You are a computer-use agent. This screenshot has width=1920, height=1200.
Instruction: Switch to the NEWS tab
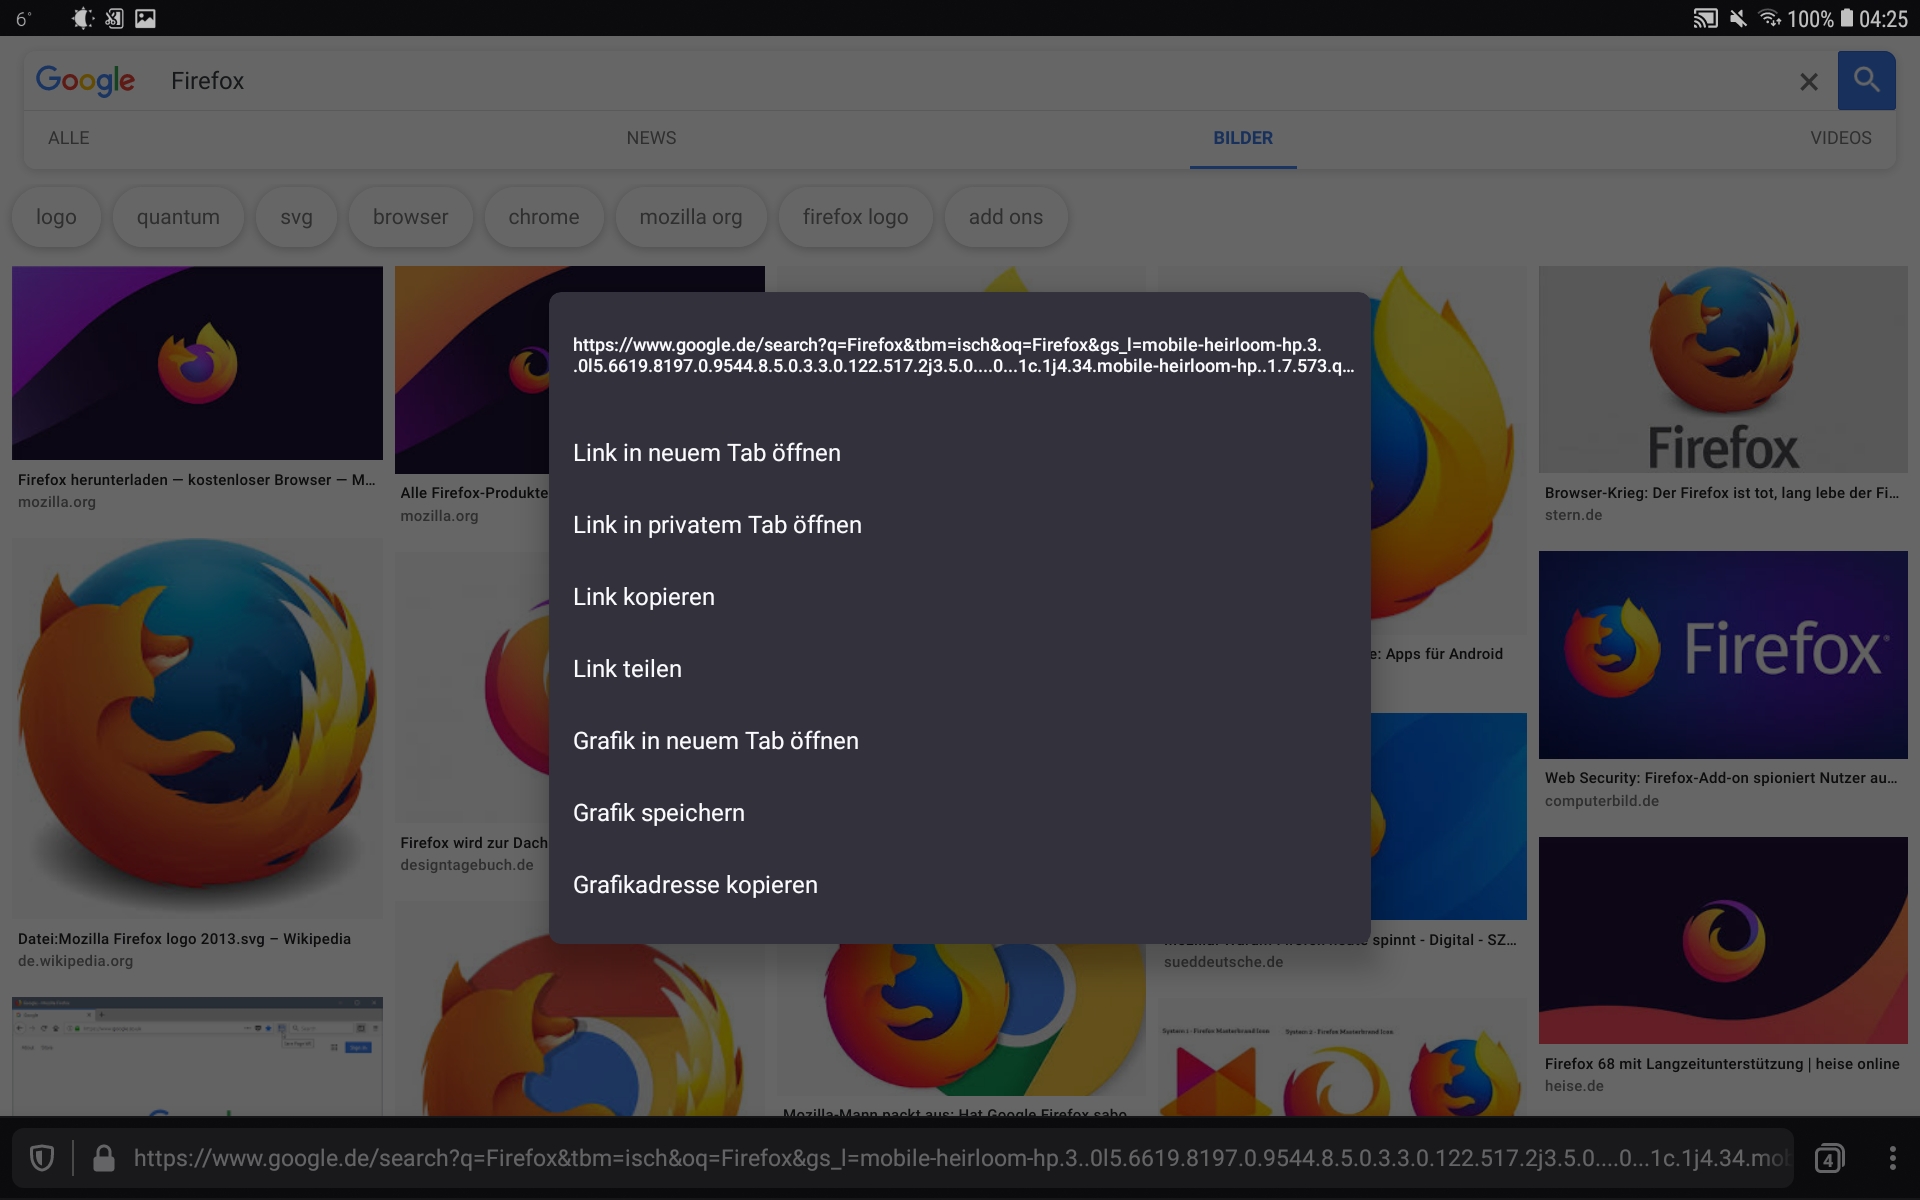click(651, 138)
